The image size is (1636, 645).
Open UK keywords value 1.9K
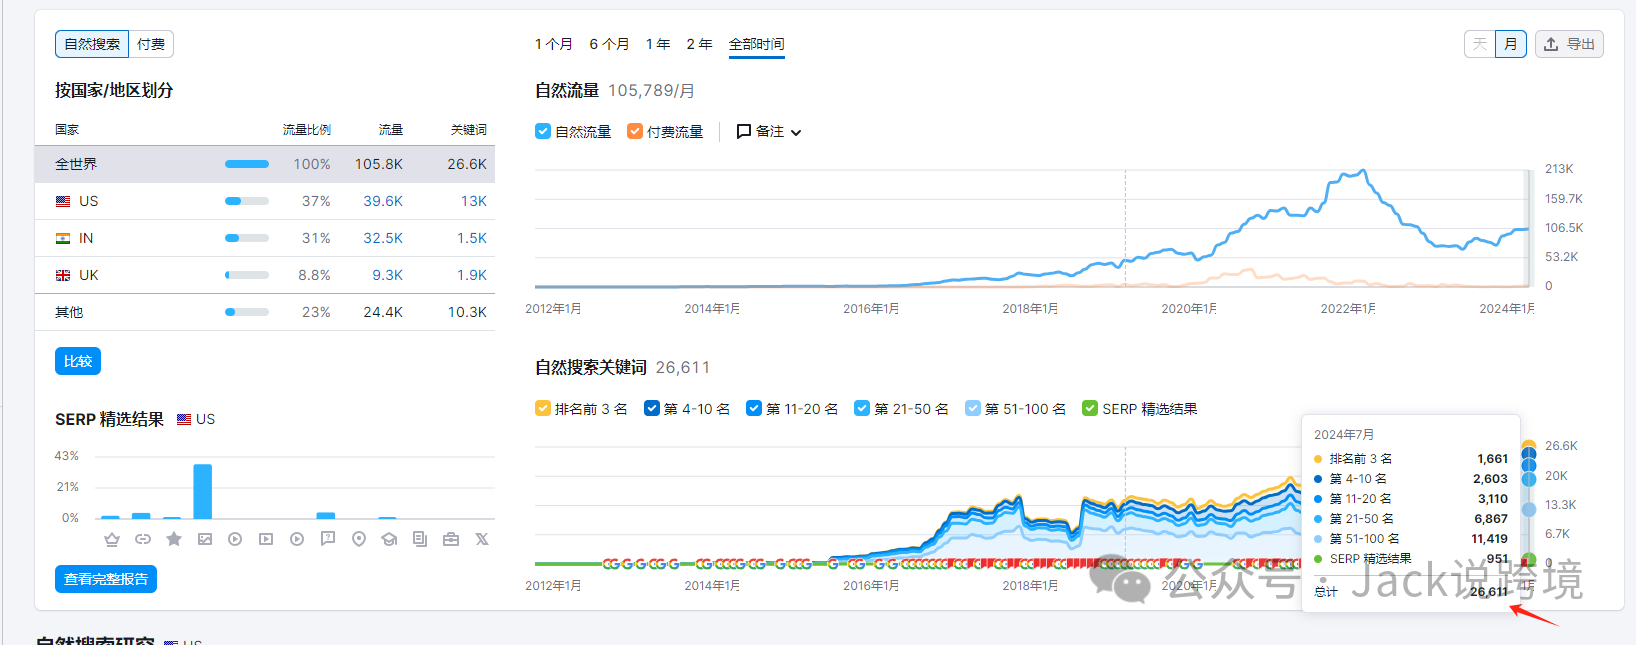(472, 275)
